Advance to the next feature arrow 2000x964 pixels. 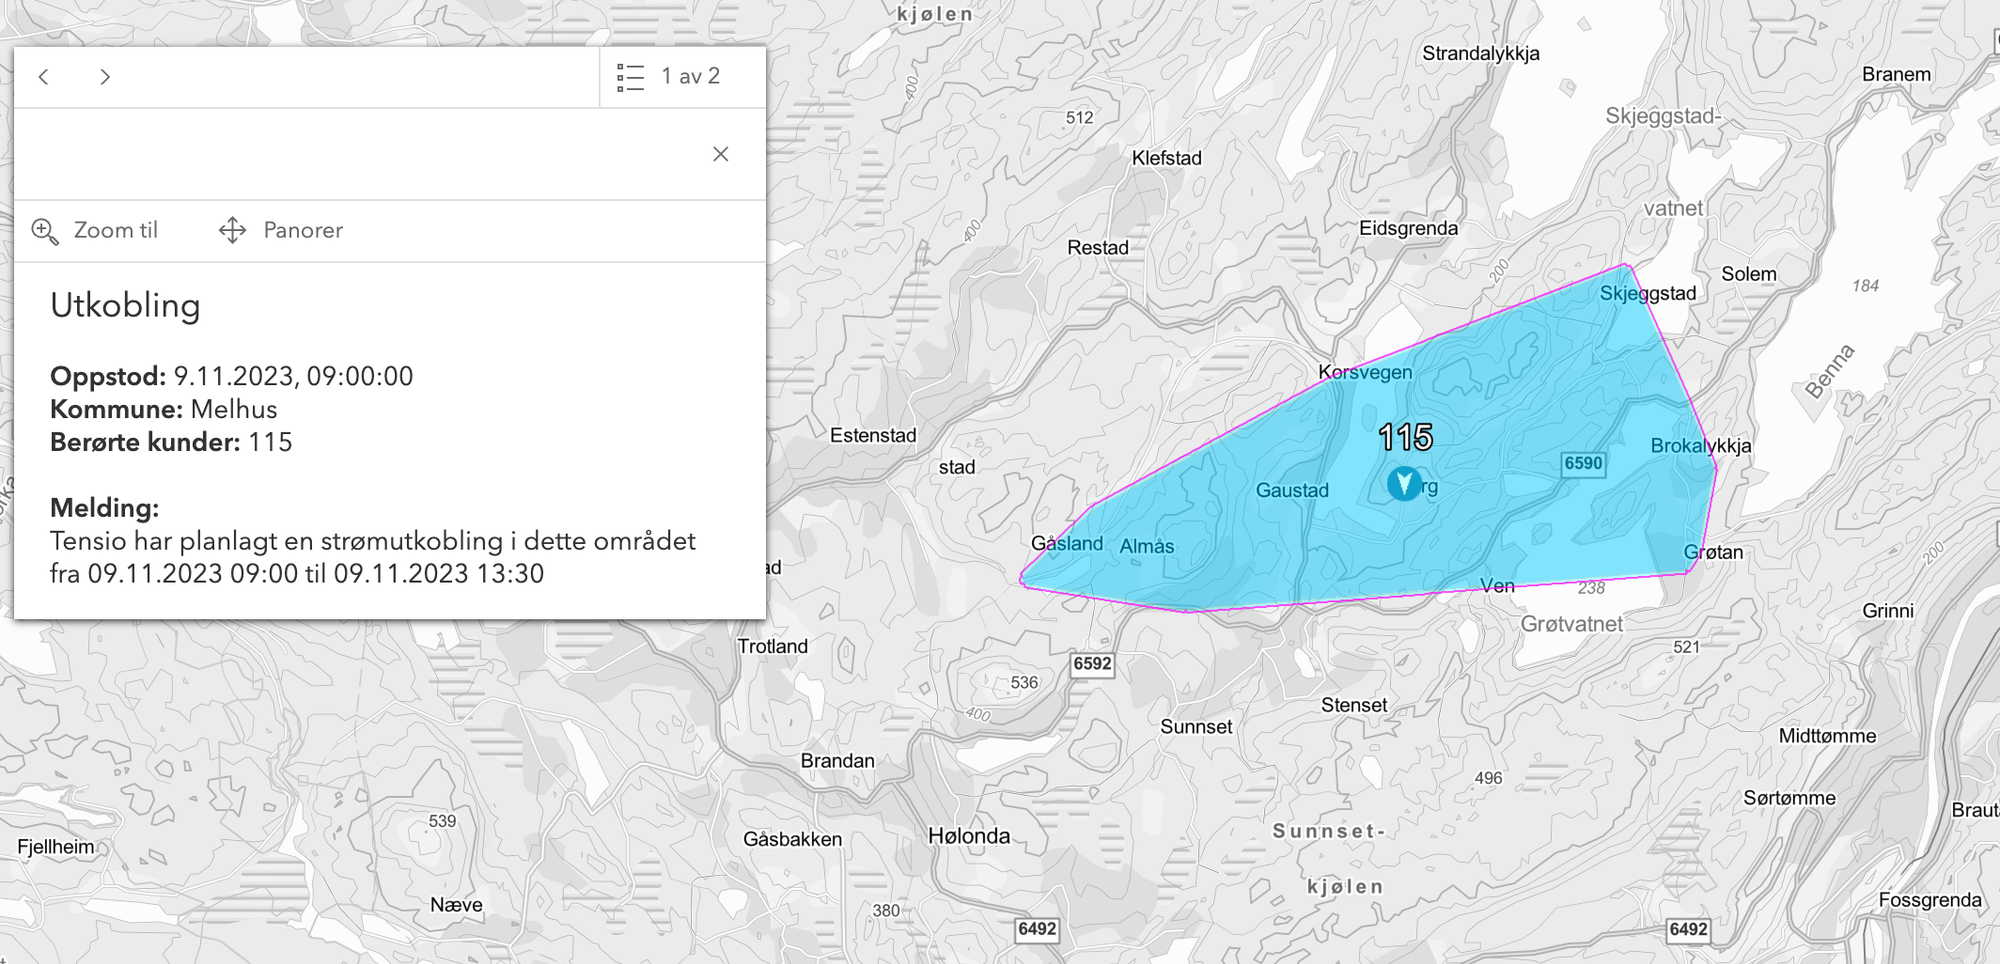pyautogui.click(x=105, y=77)
